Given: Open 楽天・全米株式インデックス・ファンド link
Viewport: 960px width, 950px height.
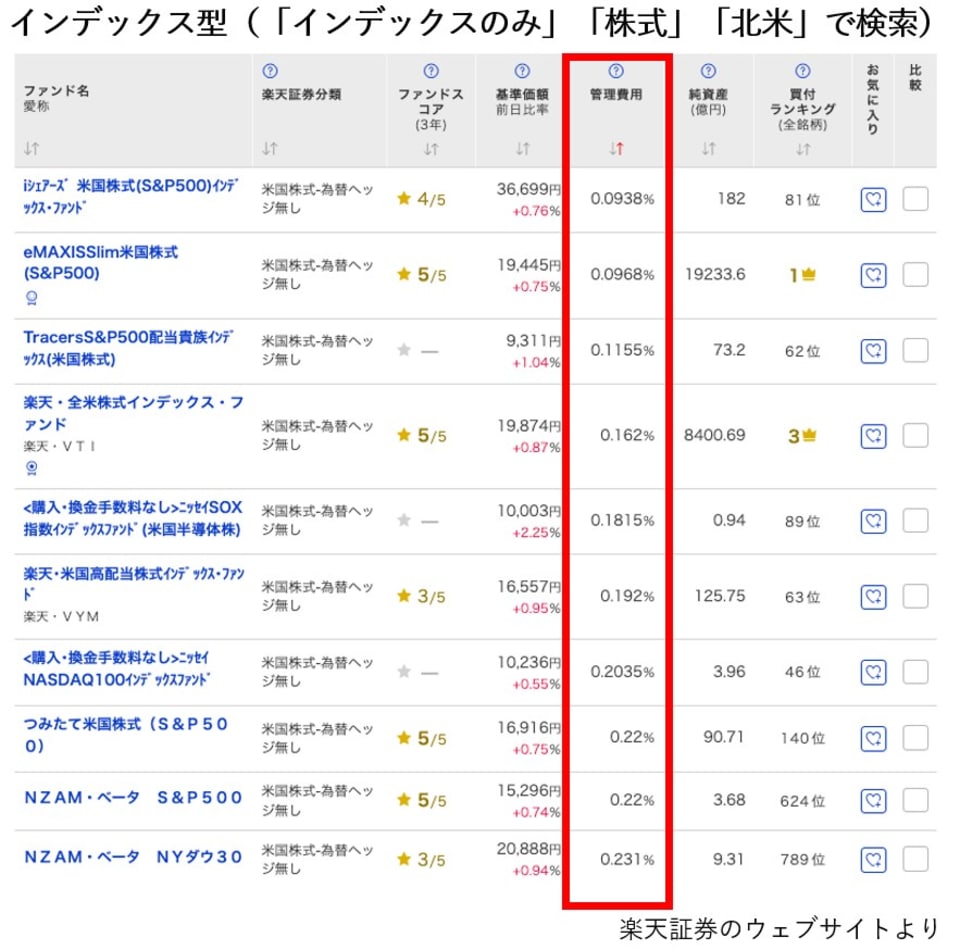Looking at the screenshot, I should [x=133, y=413].
